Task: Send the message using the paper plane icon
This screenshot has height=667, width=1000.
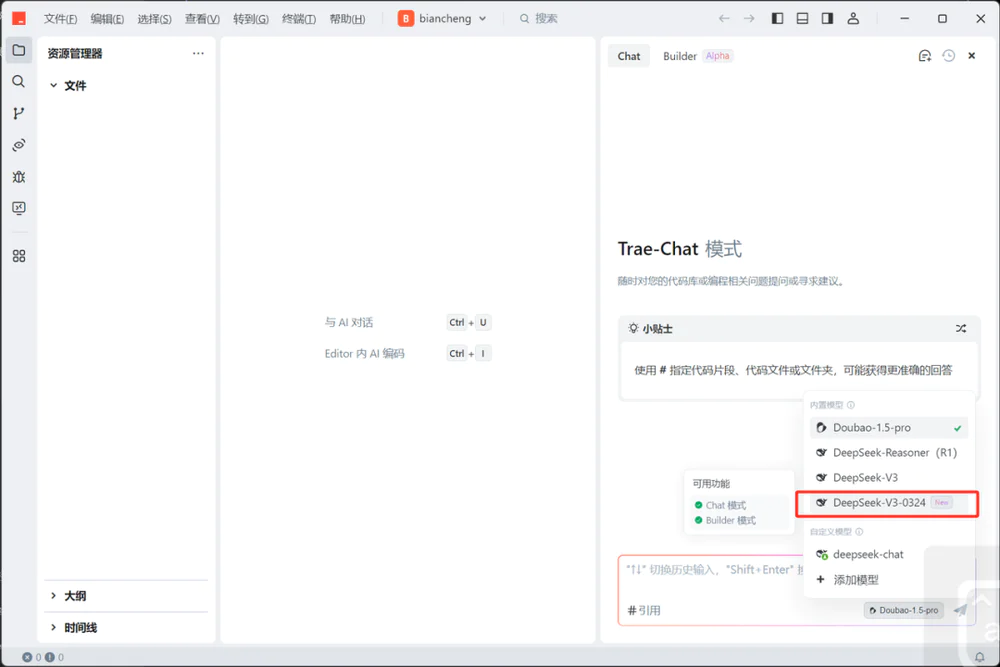Action: click(x=961, y=609)
